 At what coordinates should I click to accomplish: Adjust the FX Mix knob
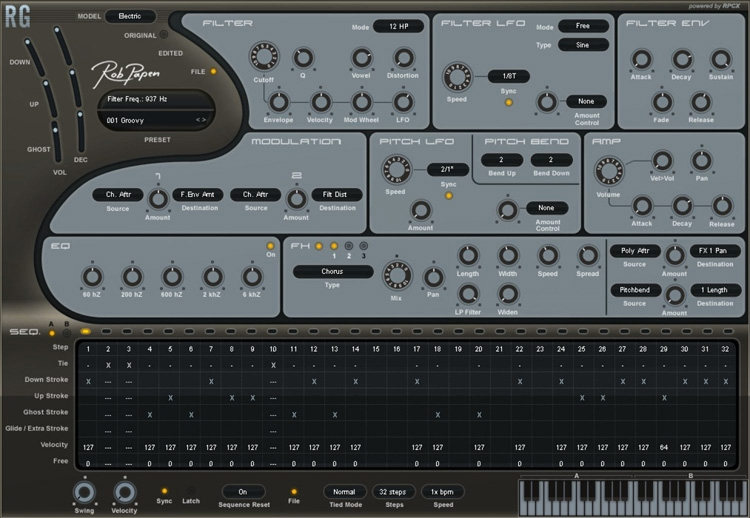click(397, 276)
